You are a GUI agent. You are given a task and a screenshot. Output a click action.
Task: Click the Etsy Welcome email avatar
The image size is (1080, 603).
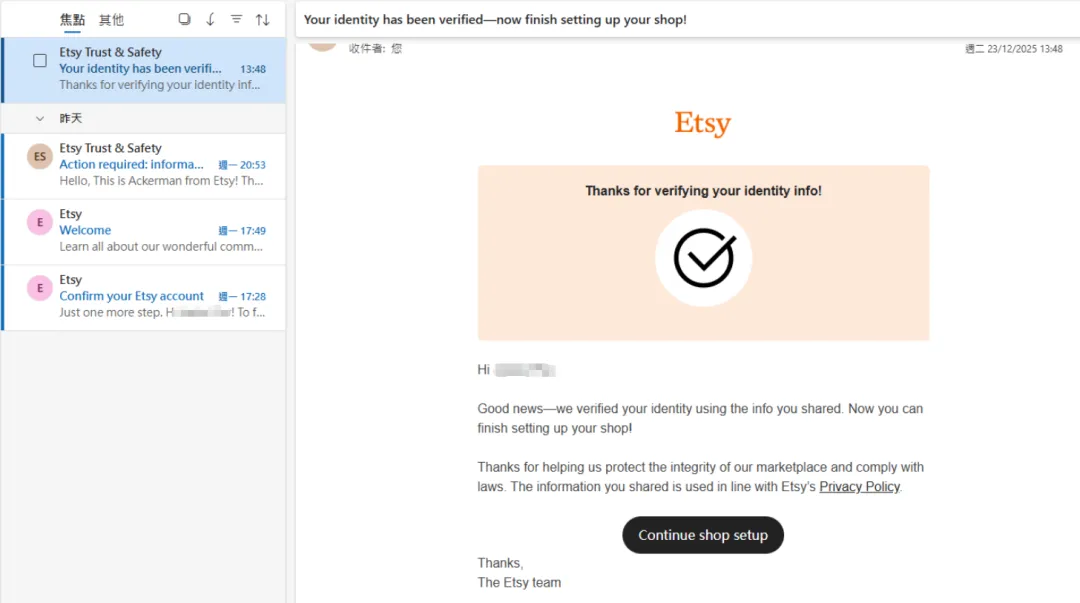(x=40, y=222)
